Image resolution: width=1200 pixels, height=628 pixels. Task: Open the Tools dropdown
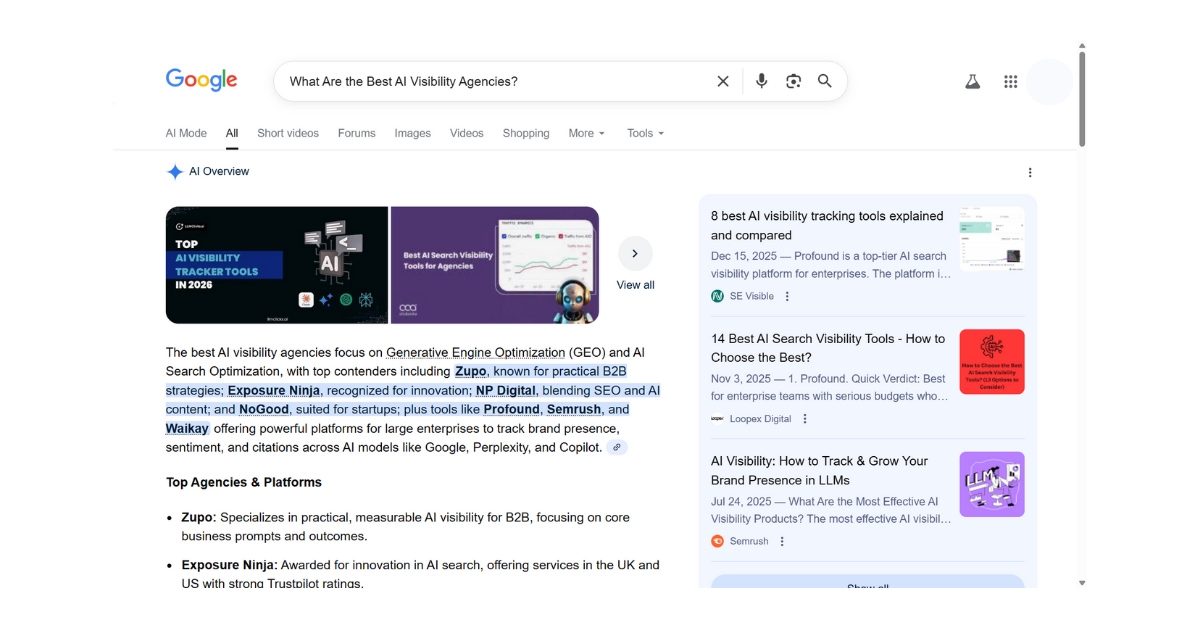pyautogui.click(x=645, y=133)
